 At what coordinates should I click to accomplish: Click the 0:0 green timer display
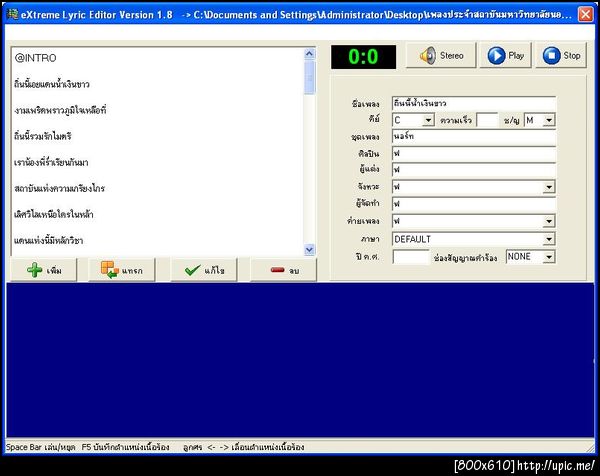[363, 57]
